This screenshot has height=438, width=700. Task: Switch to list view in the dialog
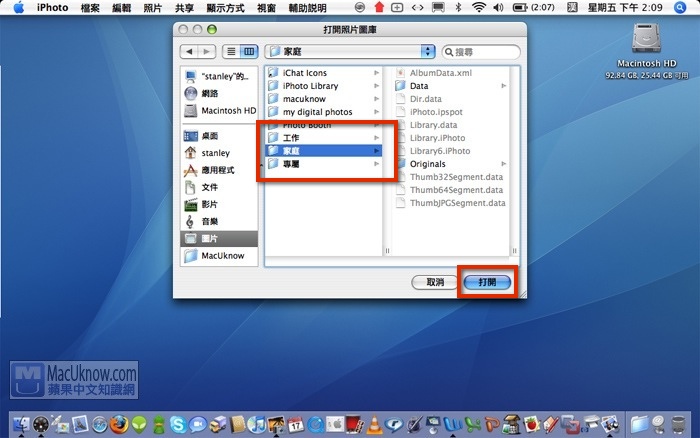click(231, 52)
